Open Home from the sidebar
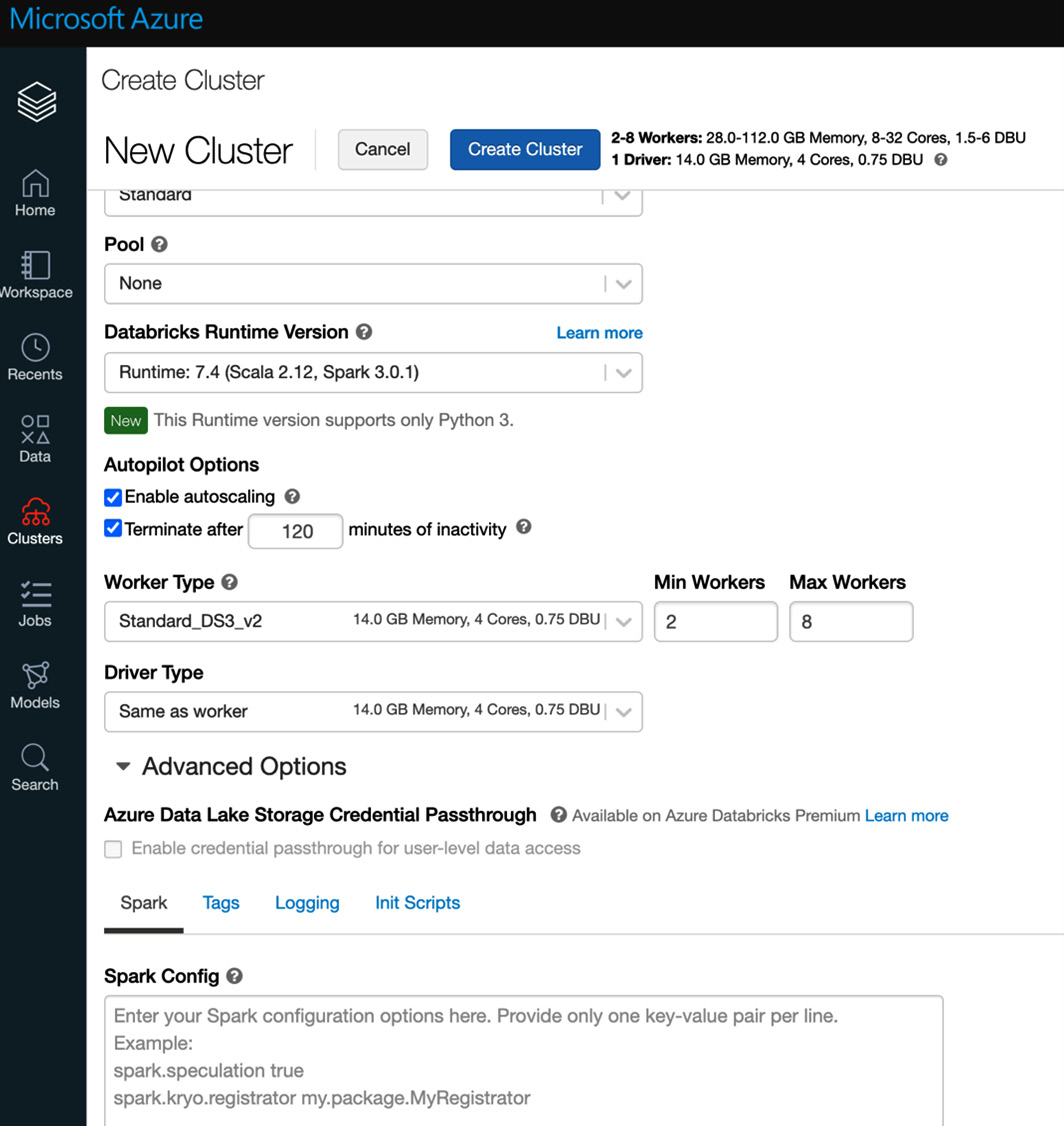1064x1126 pixels. [x=35, y=193]
